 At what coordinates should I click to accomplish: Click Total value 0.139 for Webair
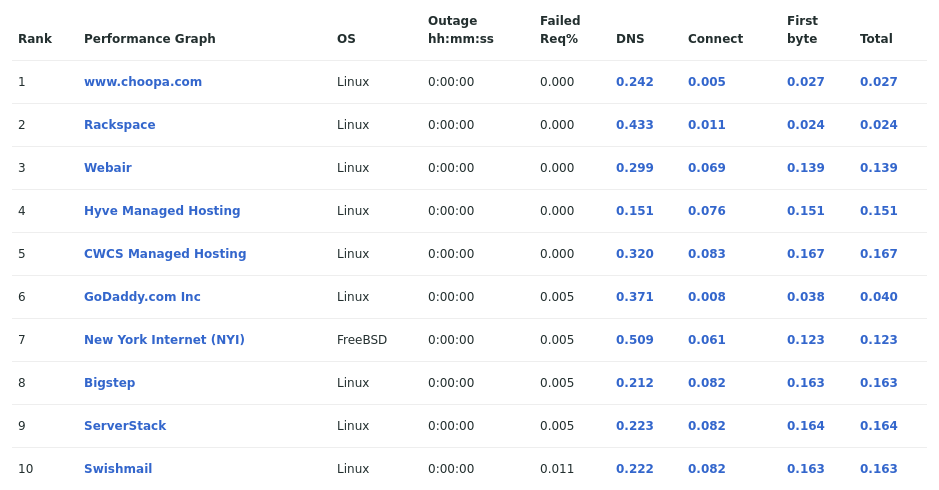coord(879,168)
